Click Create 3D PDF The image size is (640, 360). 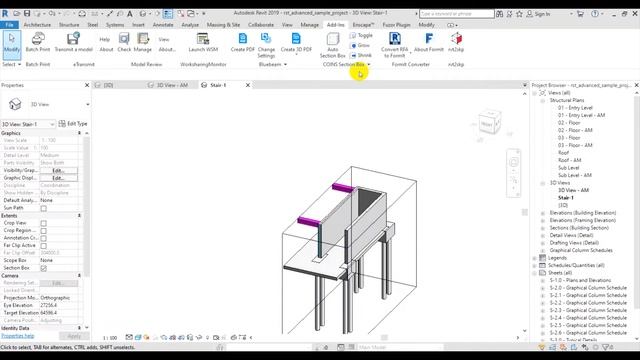296,42
